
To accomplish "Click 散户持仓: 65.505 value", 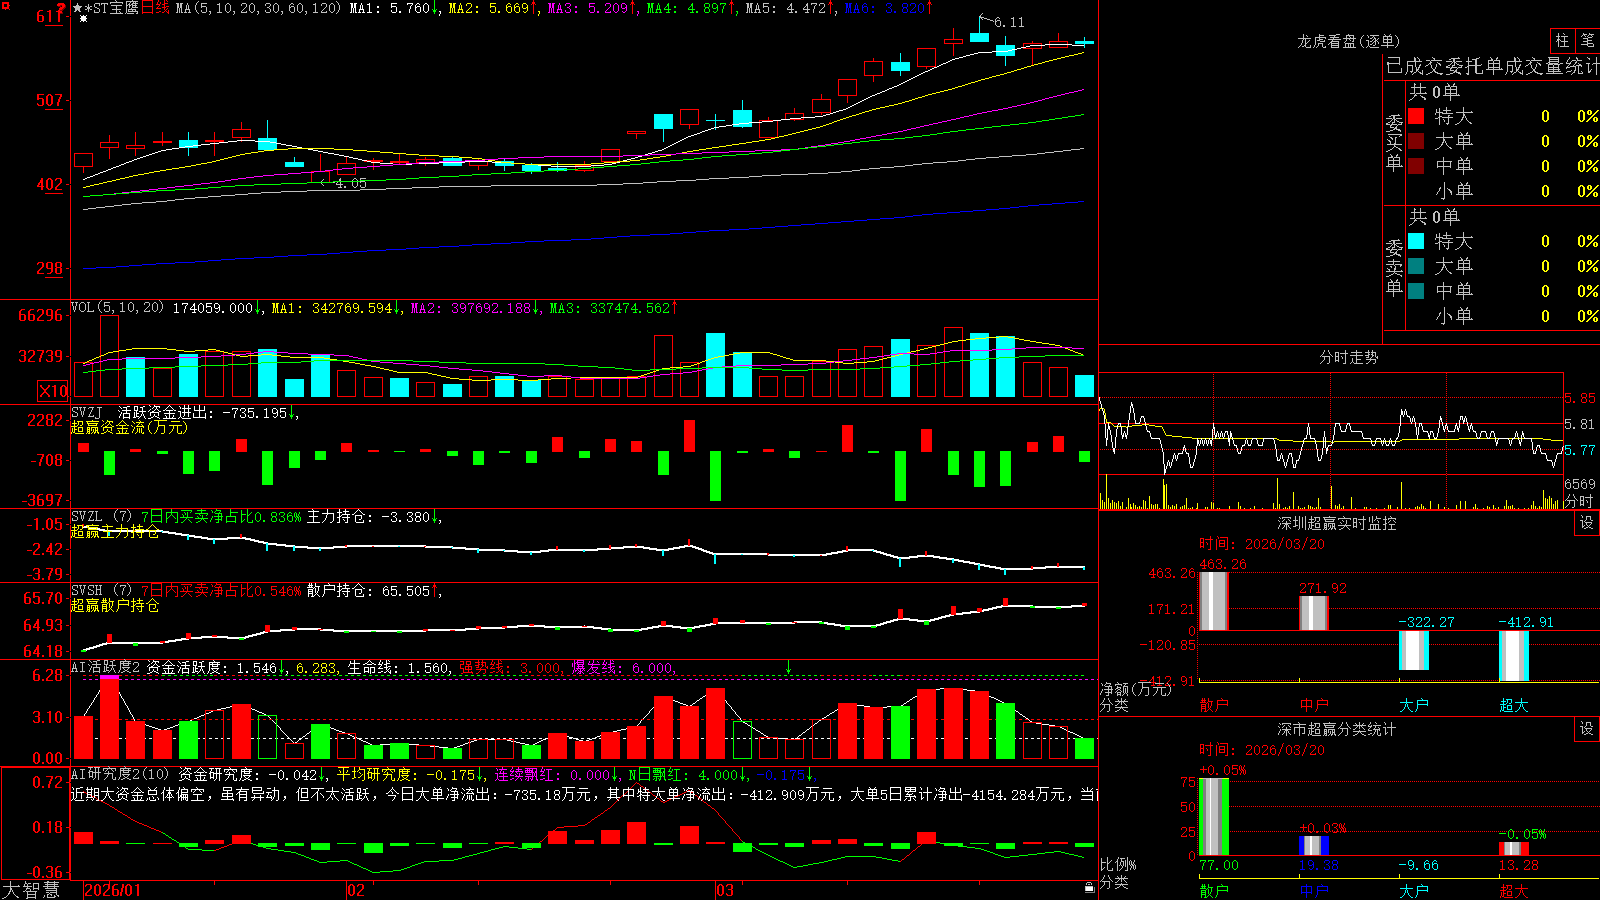I will 368,591.
